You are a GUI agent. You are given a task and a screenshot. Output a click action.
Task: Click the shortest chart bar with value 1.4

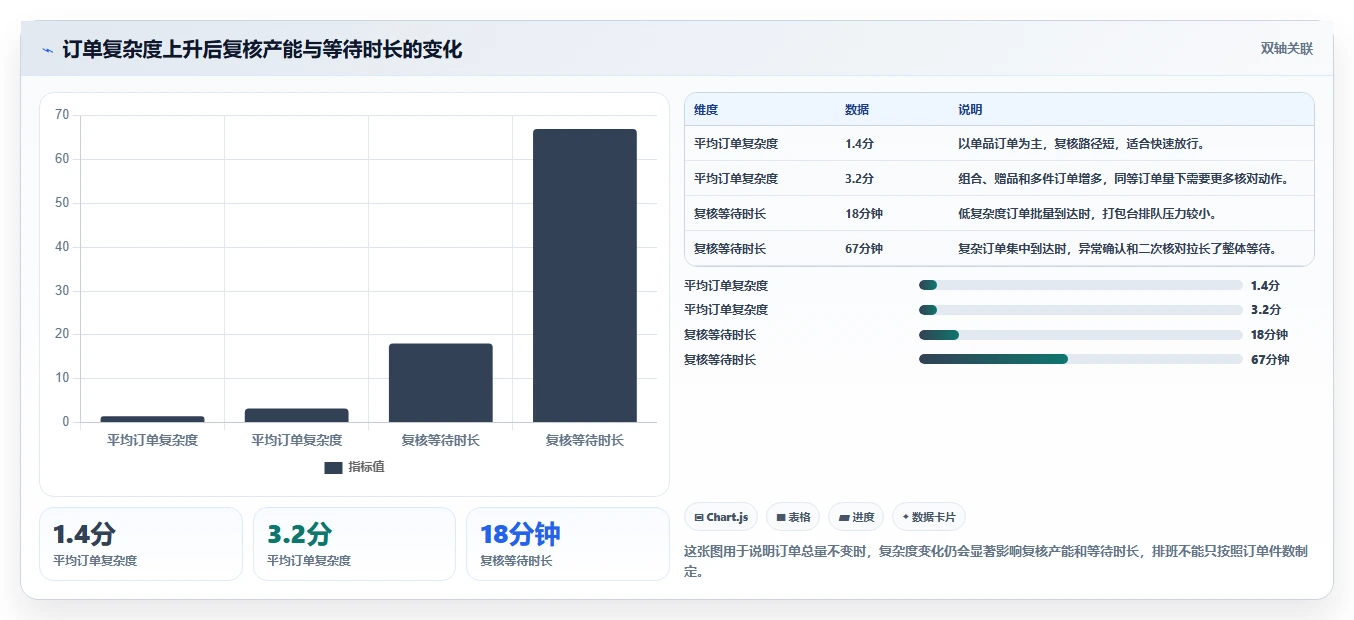pyautogui.click(x=153, y=419)
